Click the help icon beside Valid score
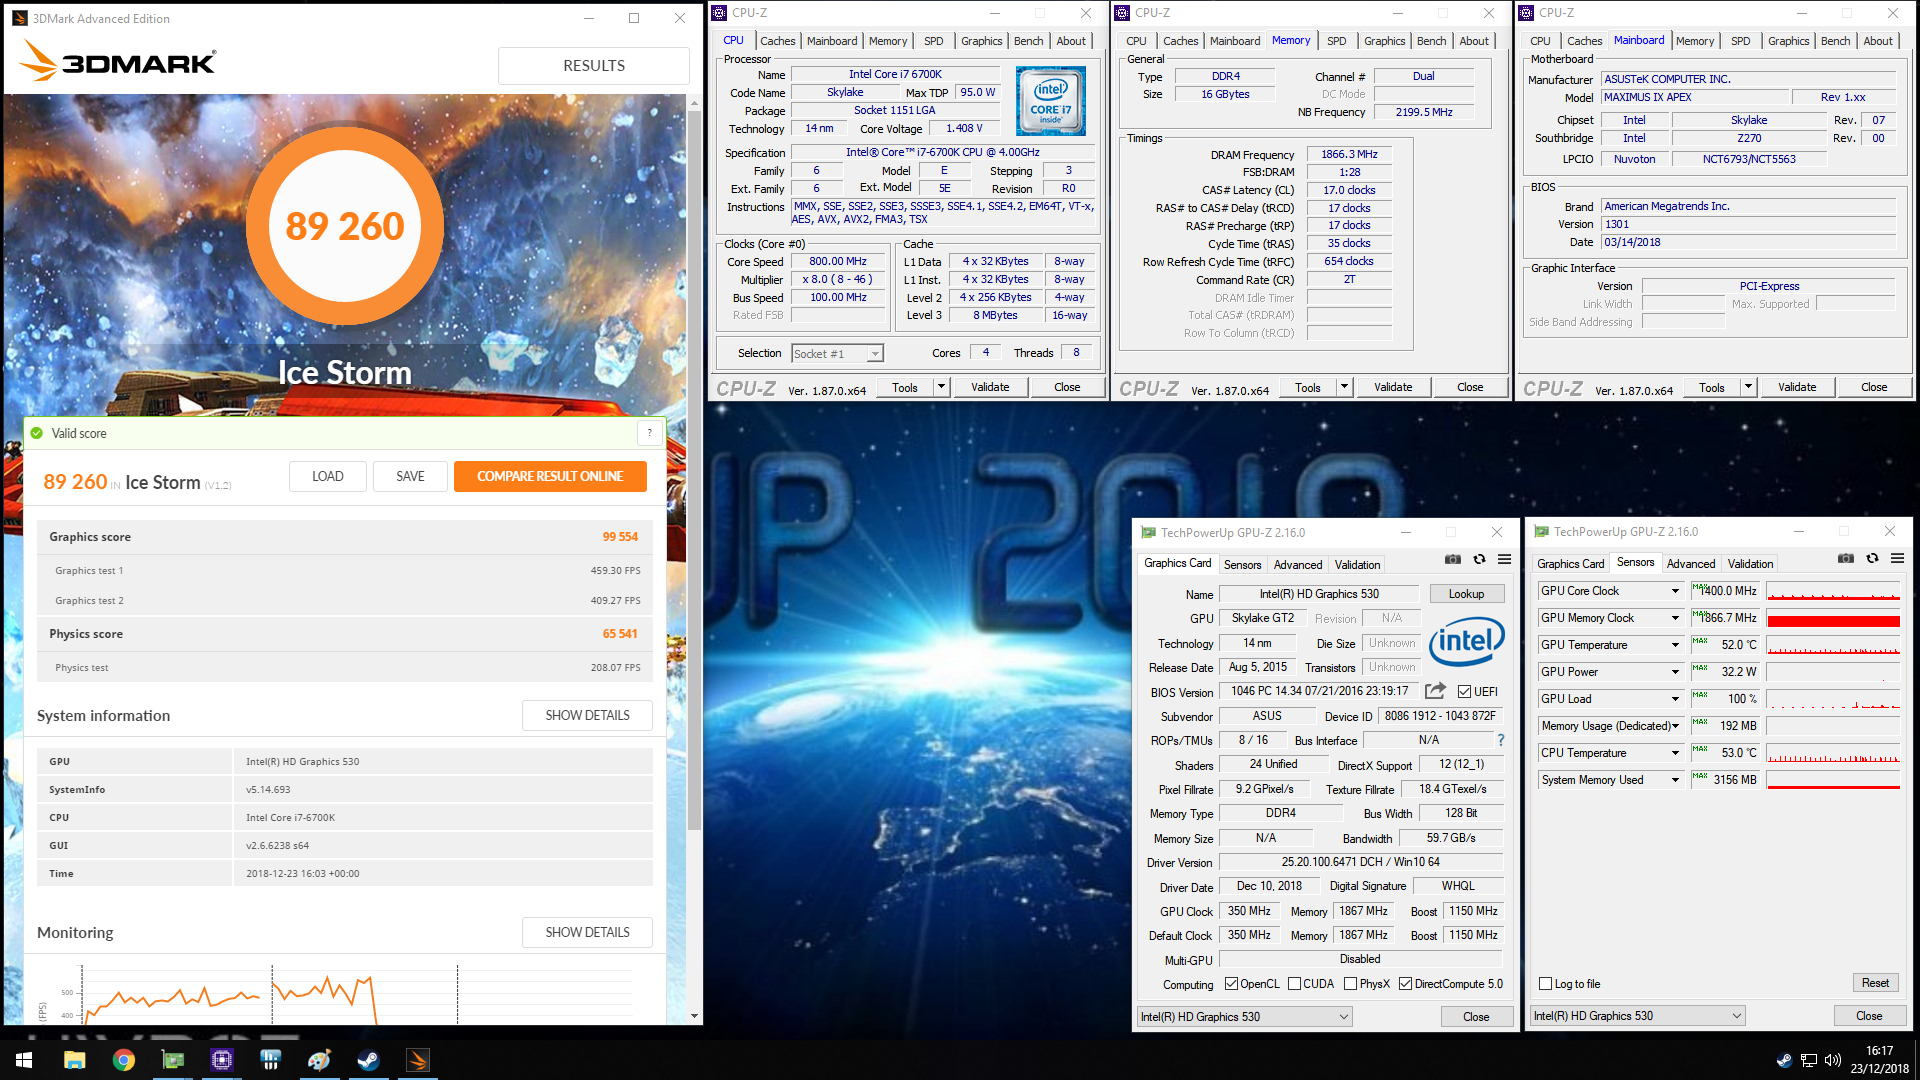The width and height of the screenshot is (1920, 1080). [649, 433]
